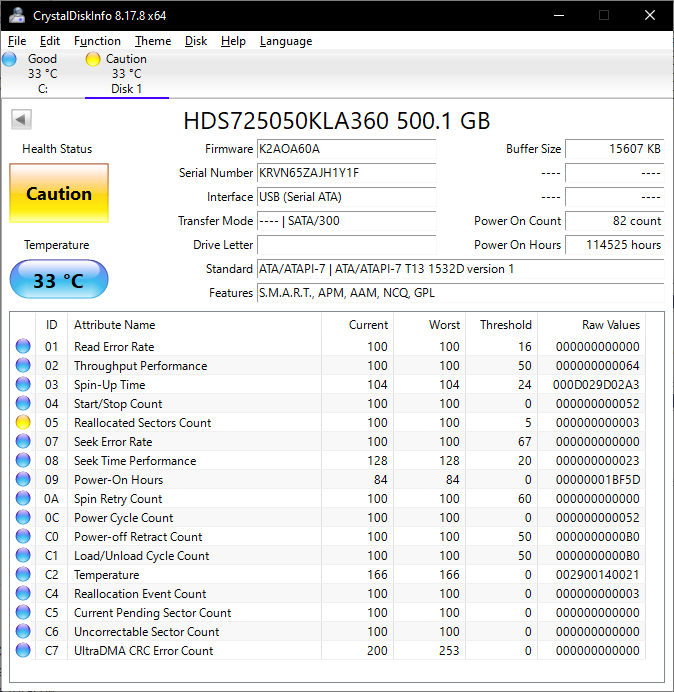Open the Disk menu
This screenshot has height=692, width=674.
pyautogui.click(x=196, y=41)
